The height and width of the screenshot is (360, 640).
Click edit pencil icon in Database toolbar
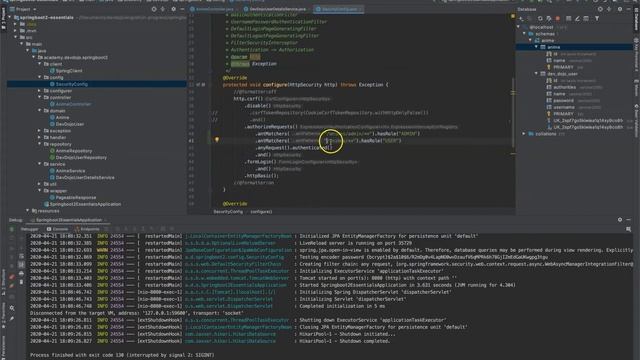coord(577,18)
